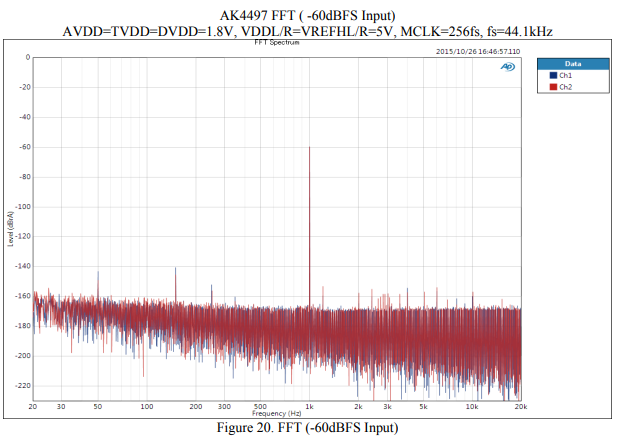Click the 50 Hz spur peak
This screenshot has width=634, height=439.
(x=98, y=272)
